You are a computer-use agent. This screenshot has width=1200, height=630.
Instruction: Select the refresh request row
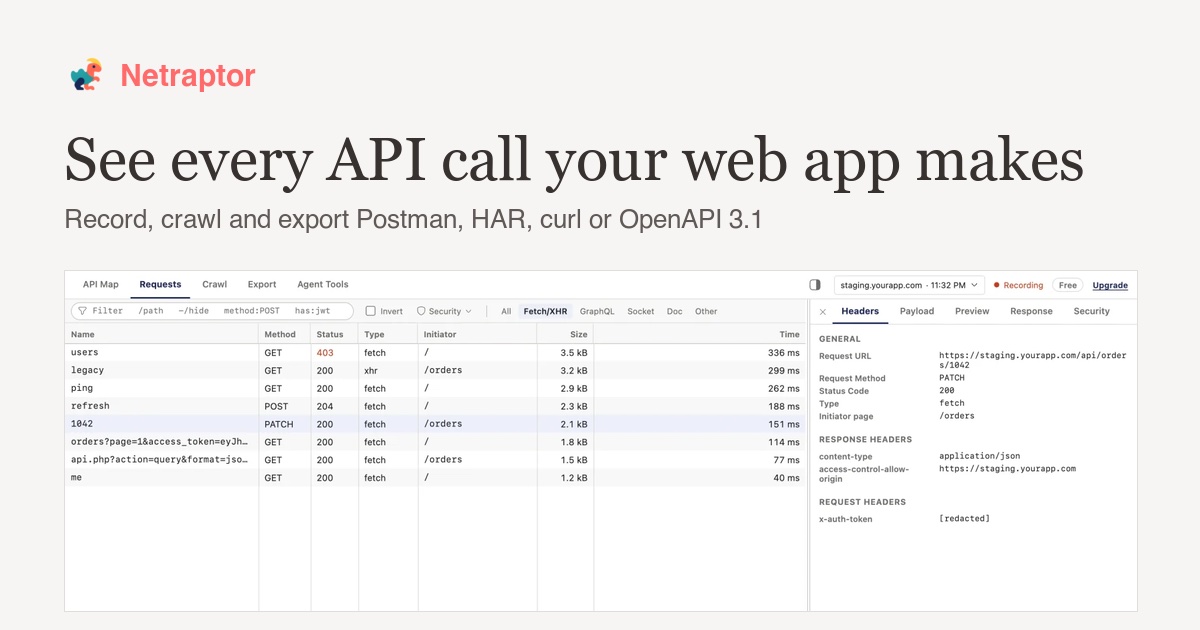click(x=436, y=407)
